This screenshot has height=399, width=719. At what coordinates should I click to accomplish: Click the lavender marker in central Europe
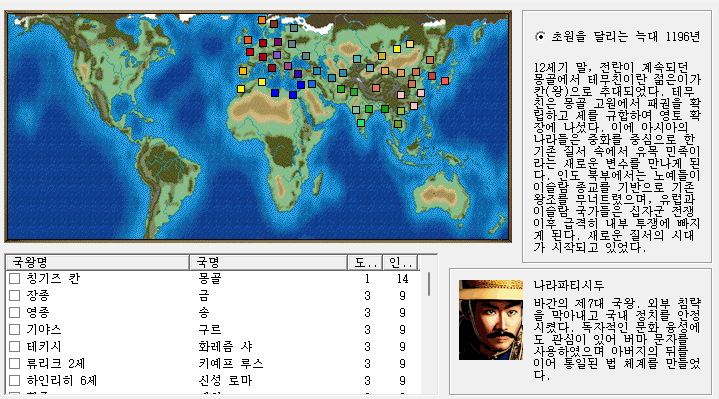tap(277, 55)
